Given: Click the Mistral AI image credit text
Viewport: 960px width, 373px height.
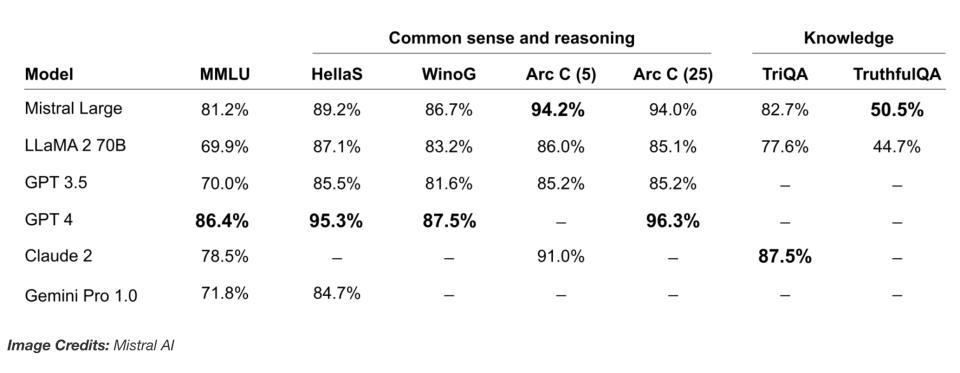Looking at the screenshot, I should (x=144, y=346).
